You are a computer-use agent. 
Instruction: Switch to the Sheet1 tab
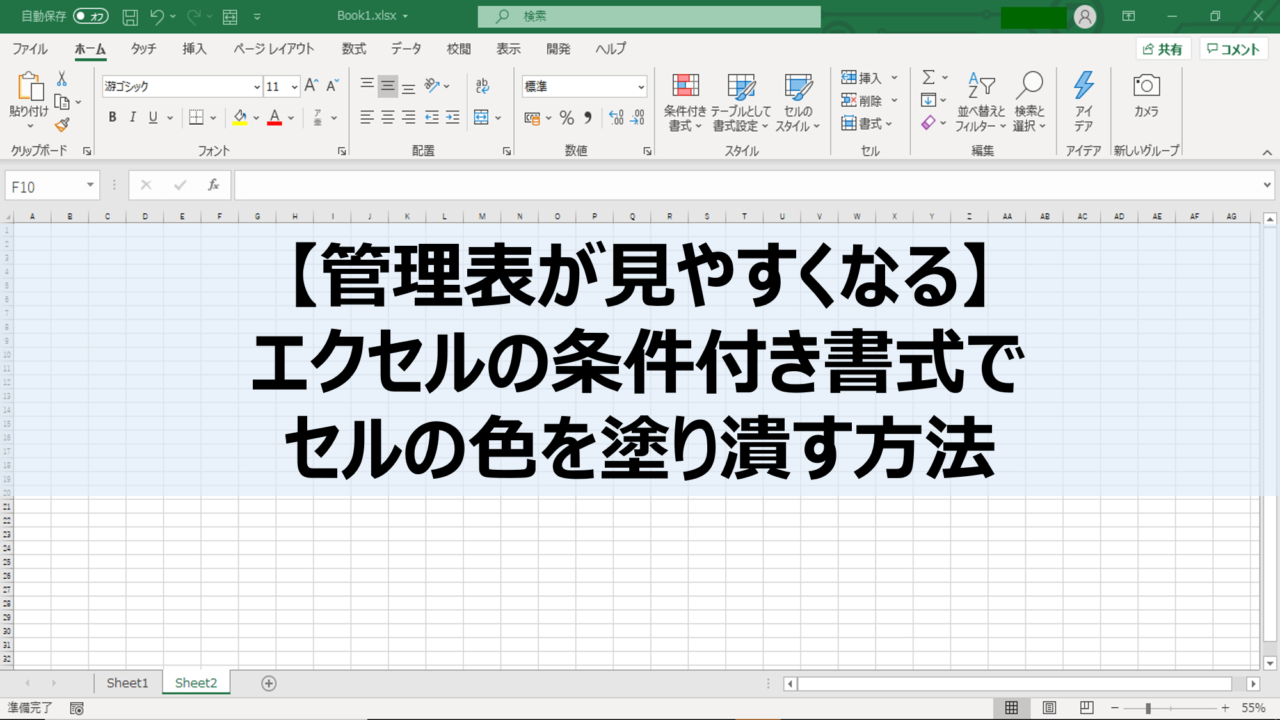click(127, 683)
